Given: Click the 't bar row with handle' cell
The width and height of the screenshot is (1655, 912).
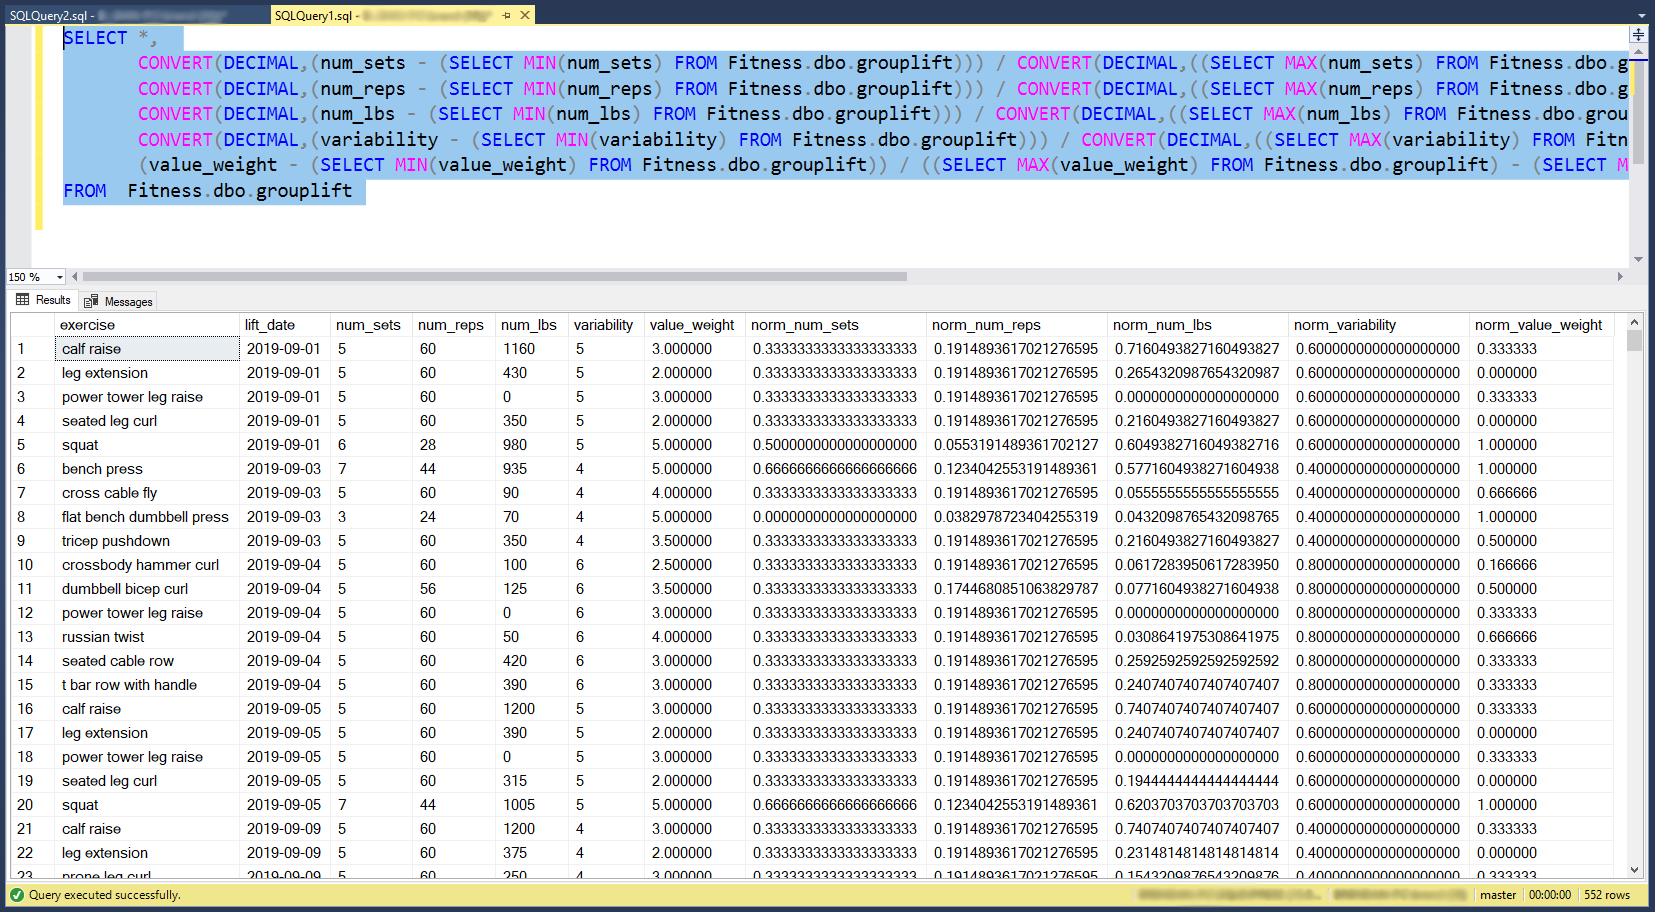Looking at the screenshot, I should (x=148, y=685).
